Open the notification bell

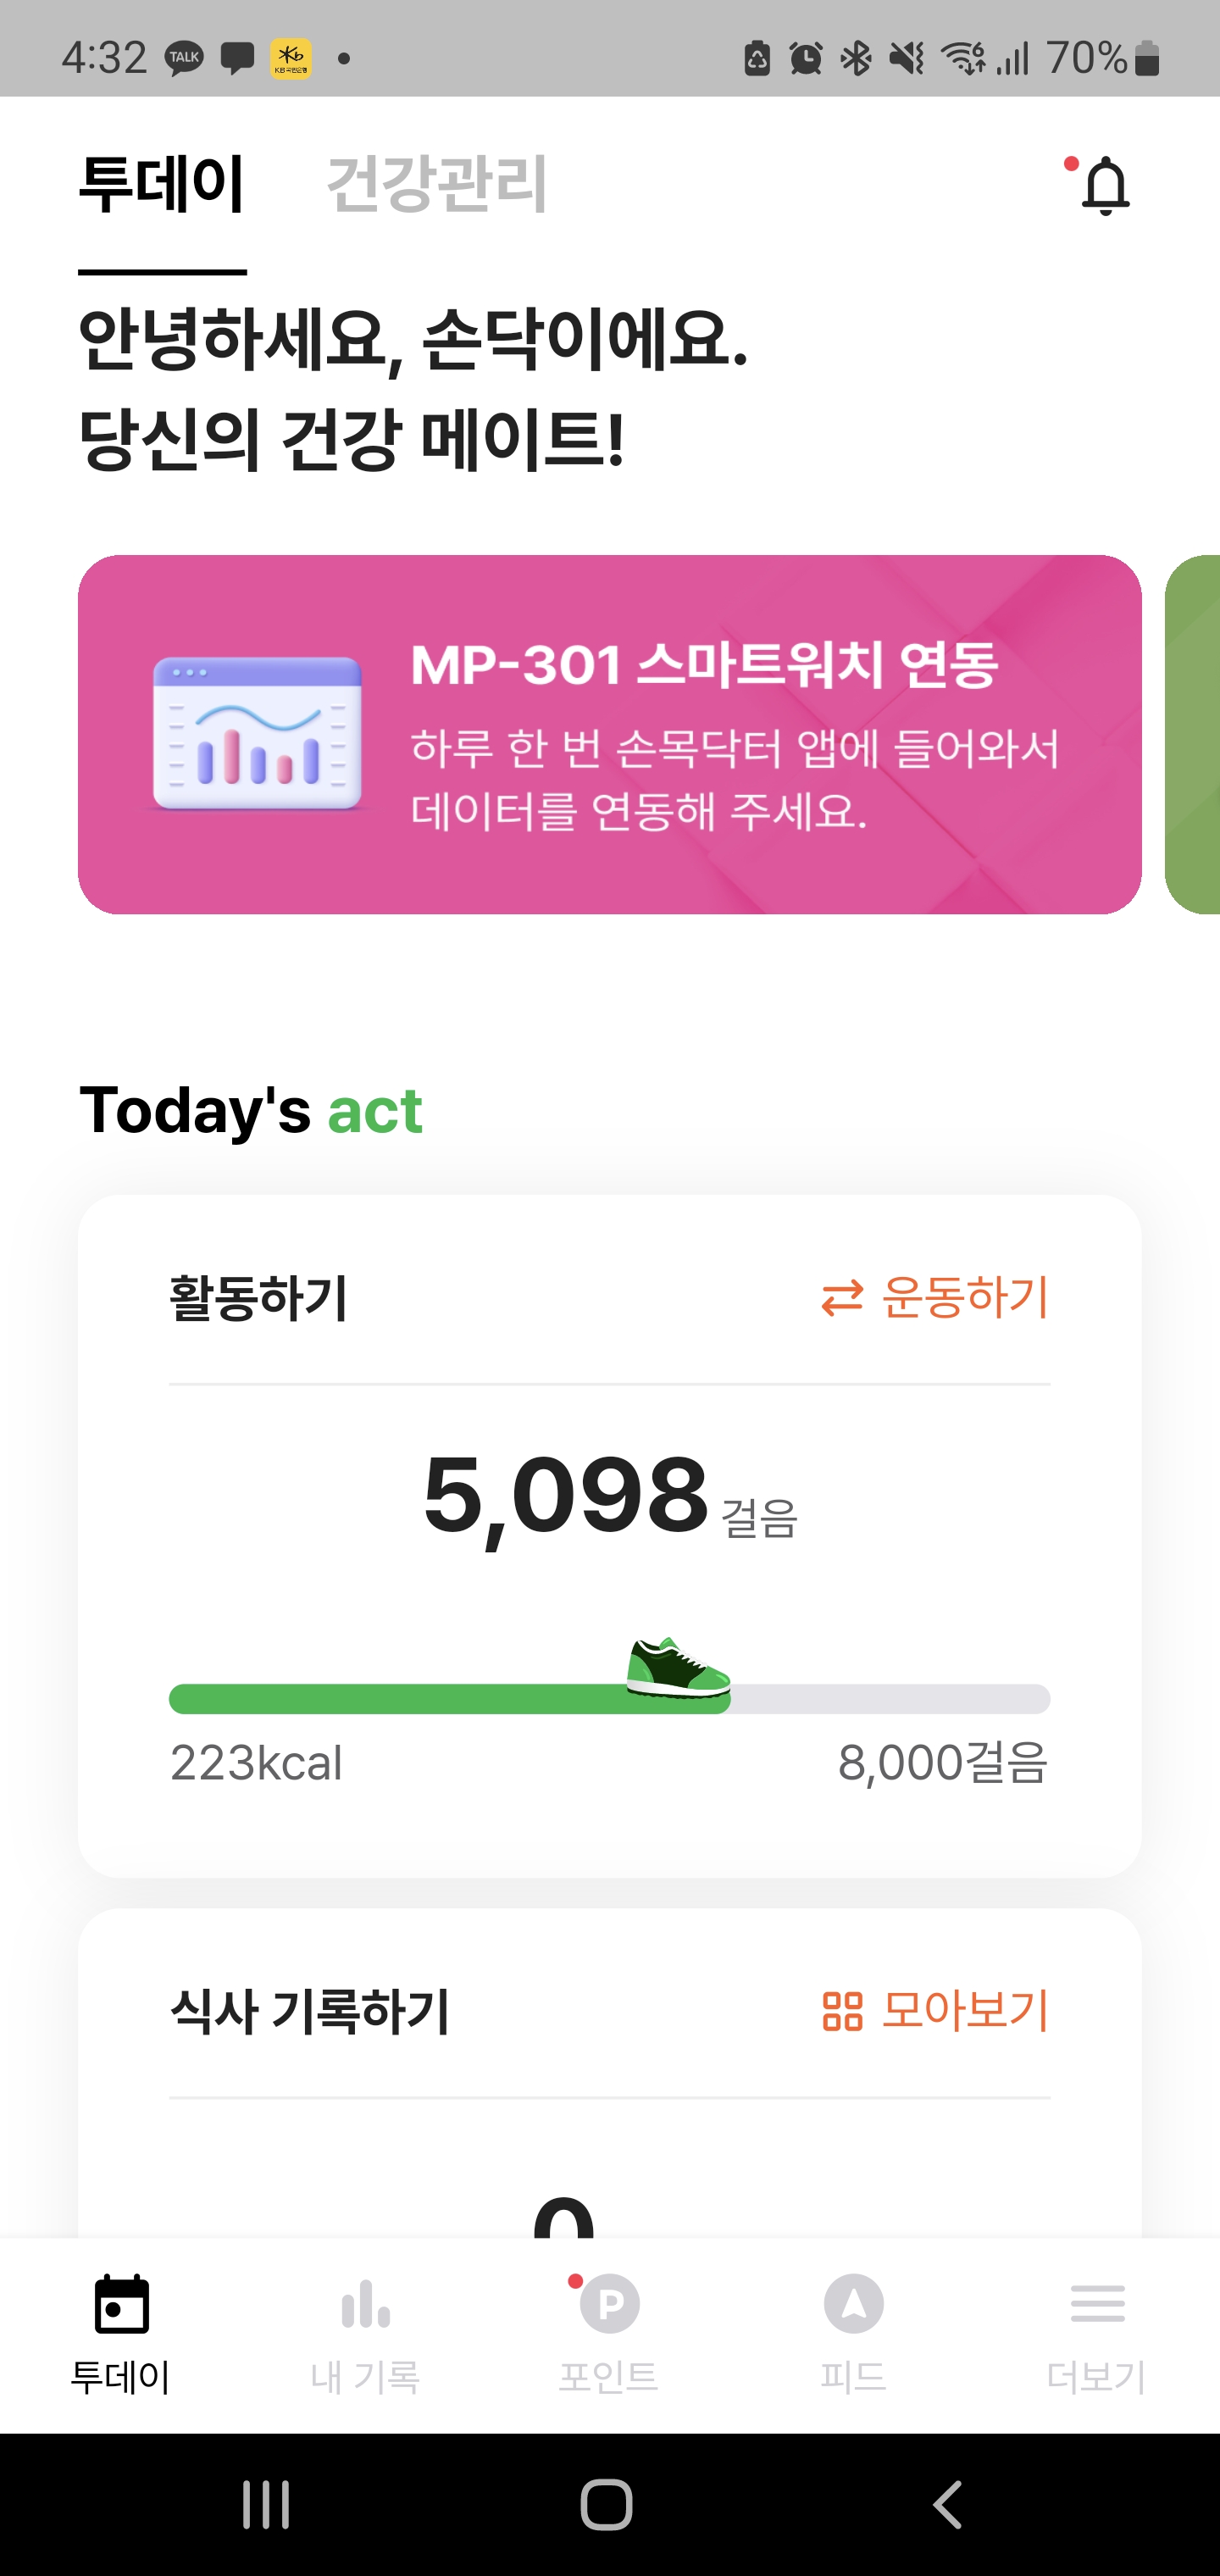pyautogui.click(x=1104, y=186)
